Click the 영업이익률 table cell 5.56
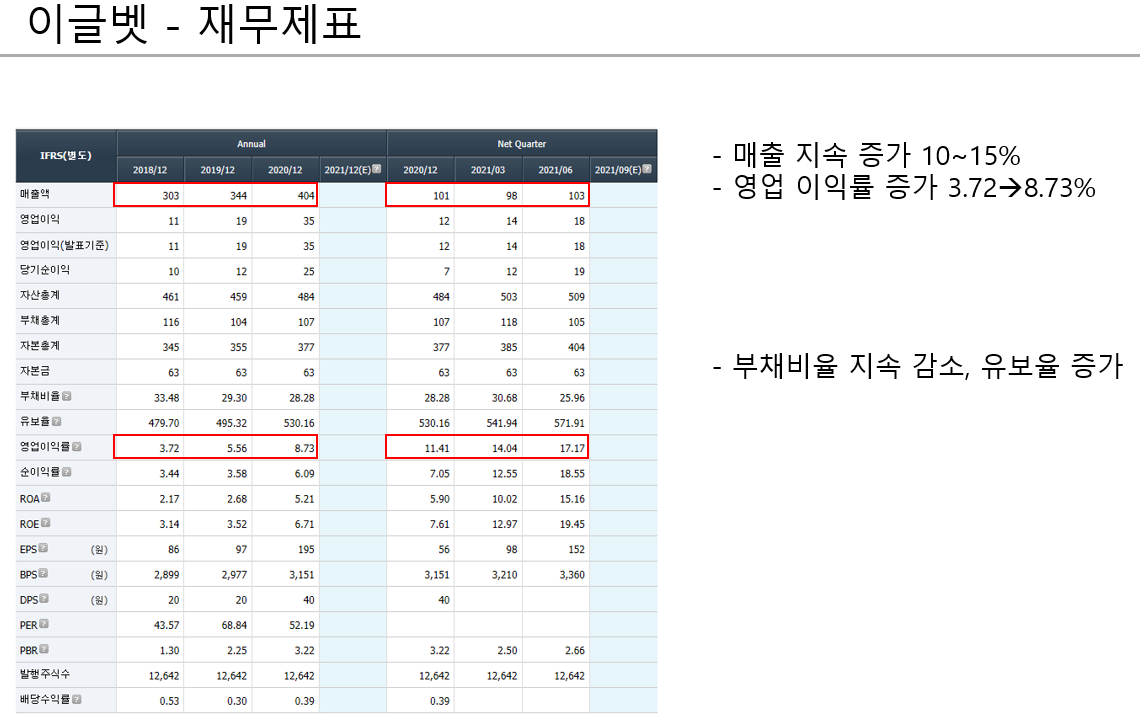The height and width of the screenshot is (726, 1140). point(237,448)
